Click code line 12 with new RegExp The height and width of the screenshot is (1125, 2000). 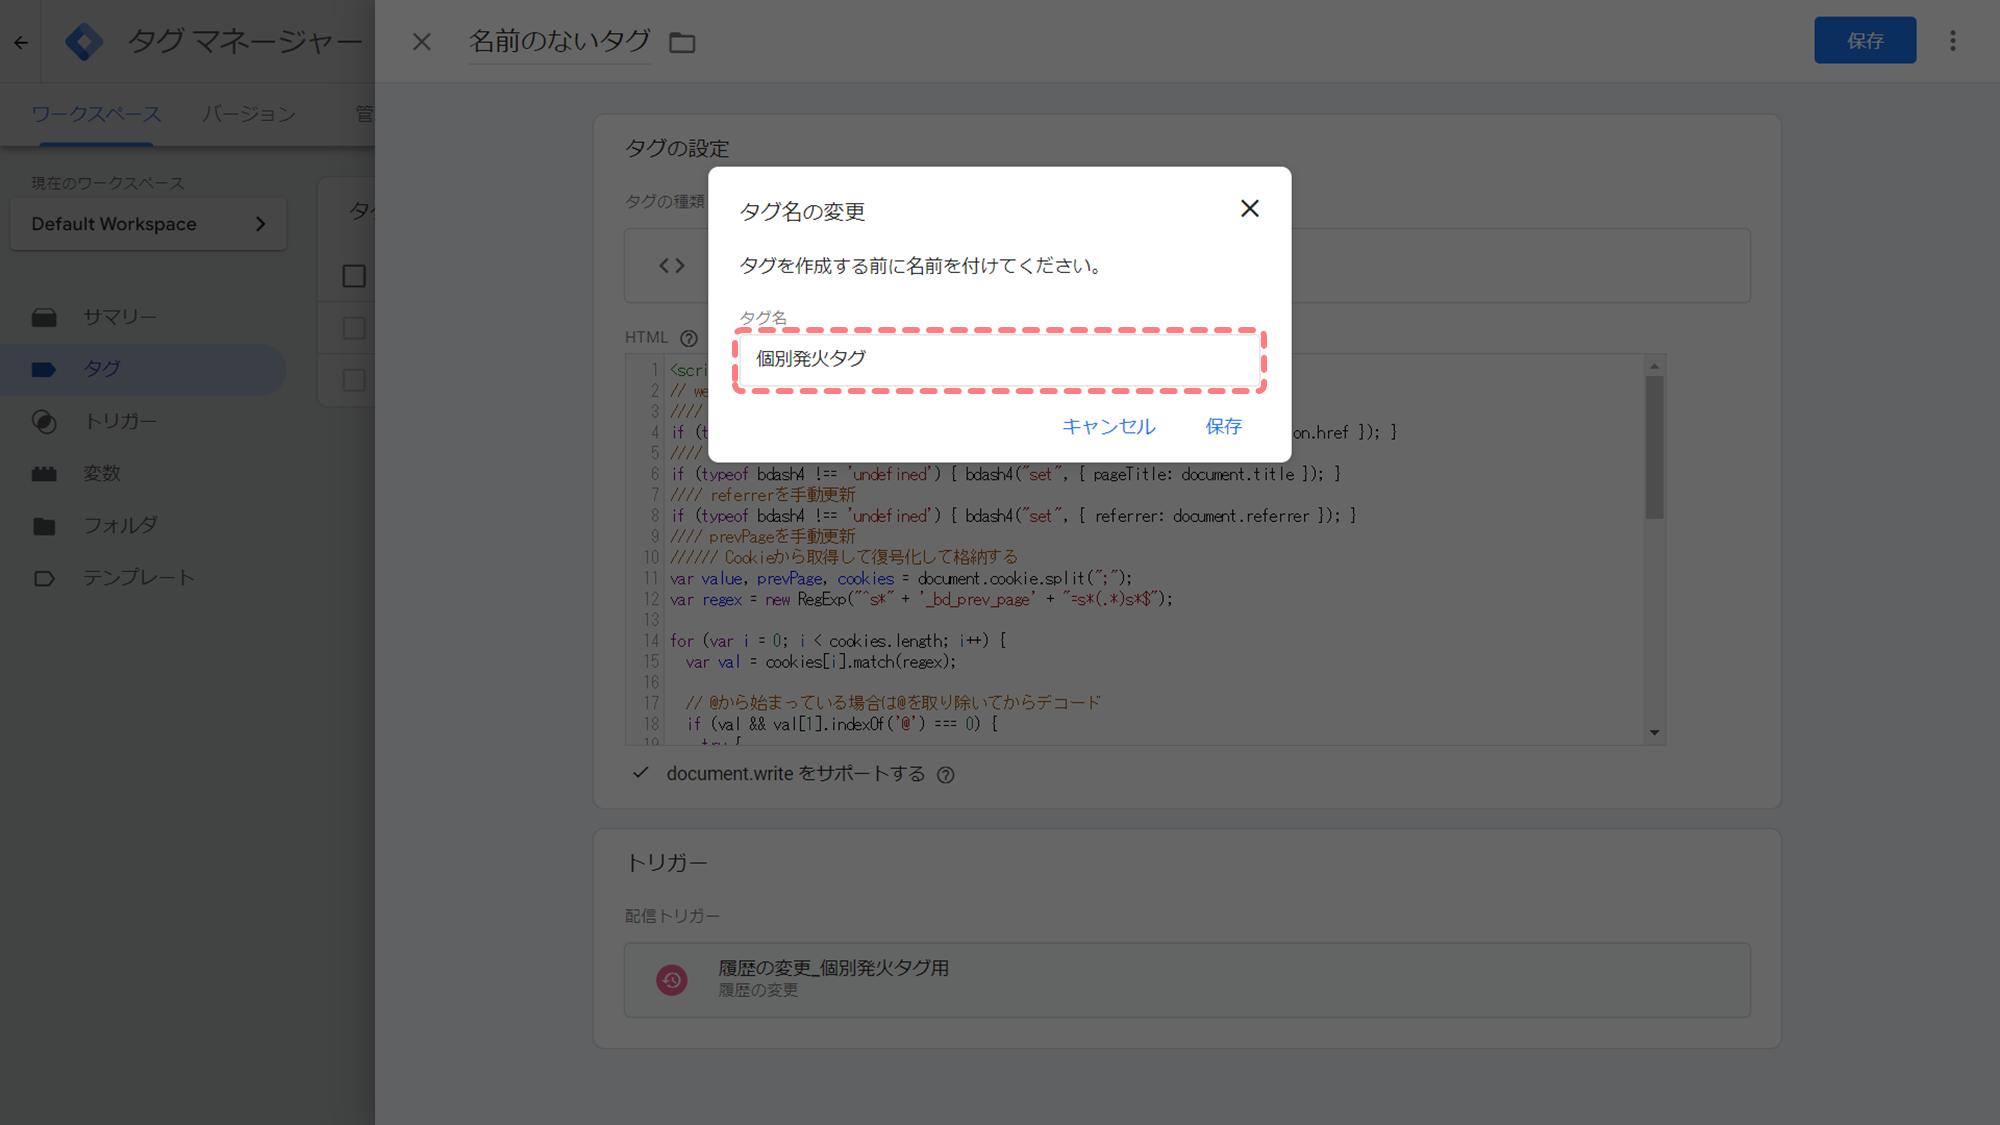tap(921, 600)
